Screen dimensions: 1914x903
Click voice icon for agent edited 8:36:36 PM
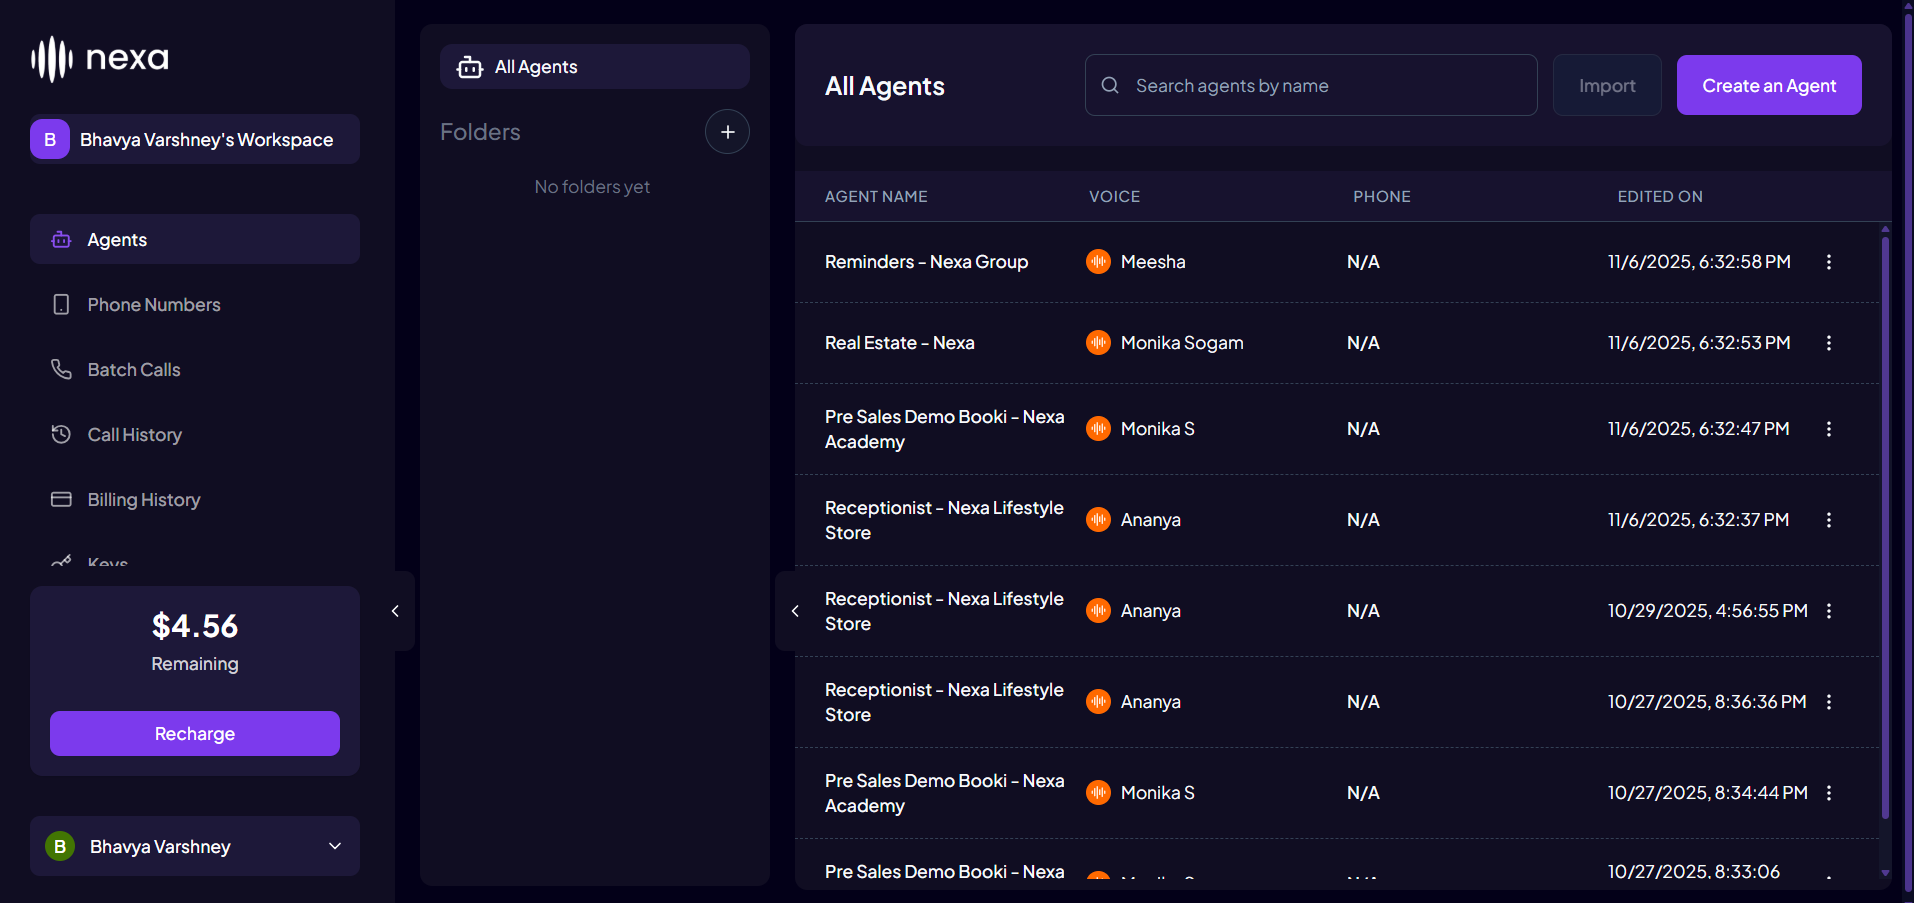[1098, 702]
